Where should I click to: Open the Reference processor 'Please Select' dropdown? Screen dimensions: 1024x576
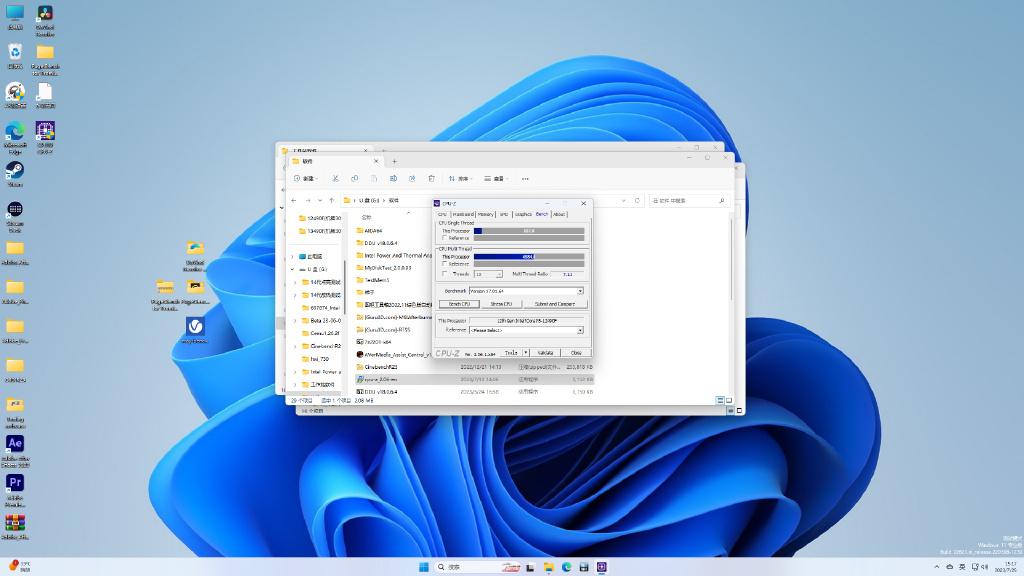[579, 330]
